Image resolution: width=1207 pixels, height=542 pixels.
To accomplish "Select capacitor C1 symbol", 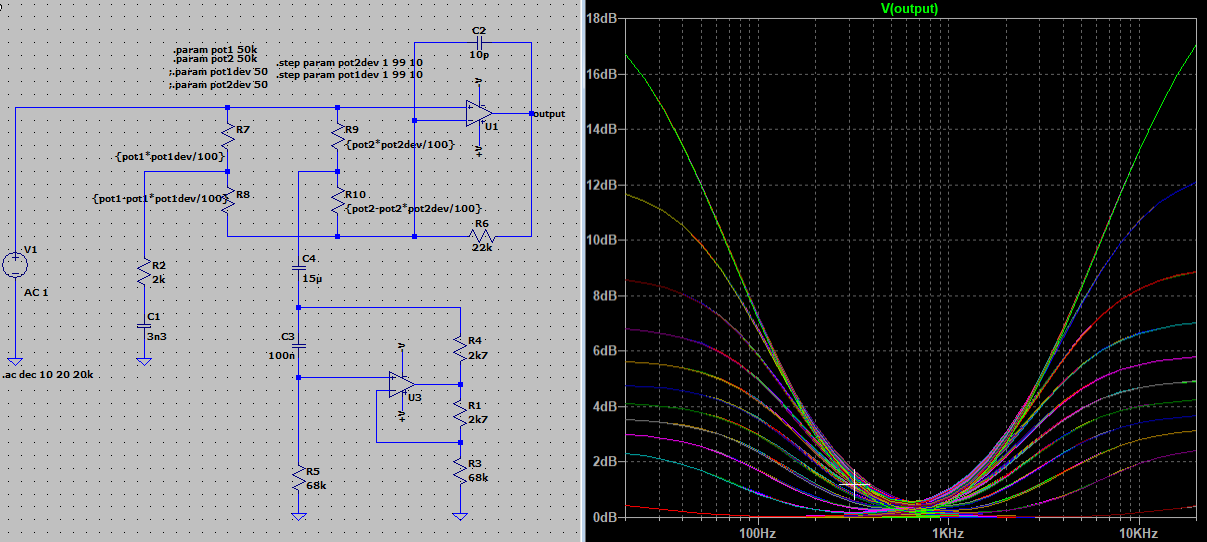I will [145, 326].
